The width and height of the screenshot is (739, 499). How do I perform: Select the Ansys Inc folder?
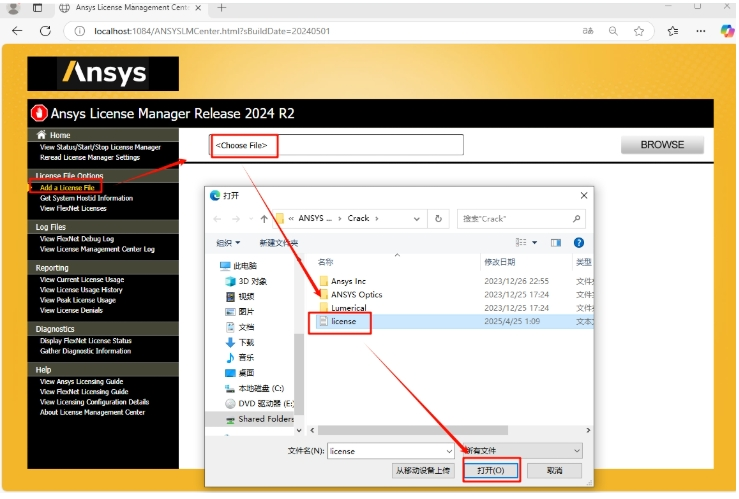point(343,281)
